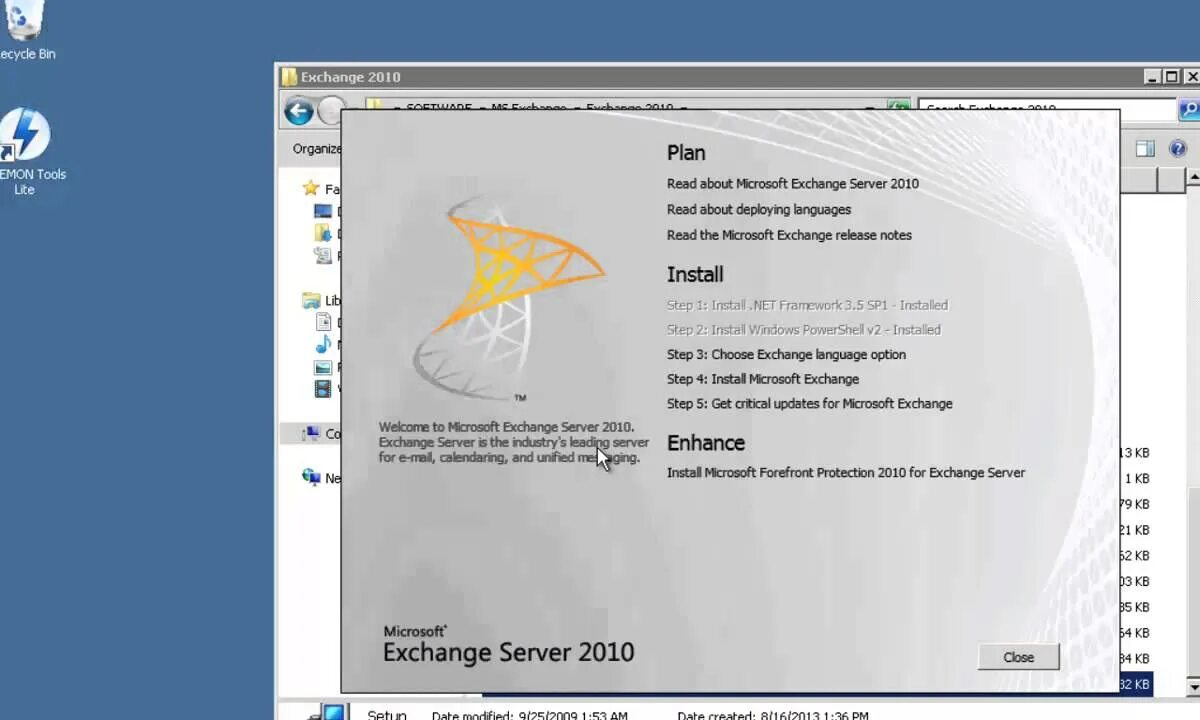This screenshot has height=720, width=1200.
Task: Click Step 2: Install Windows PowerShell v2
Action: (804, 330)
